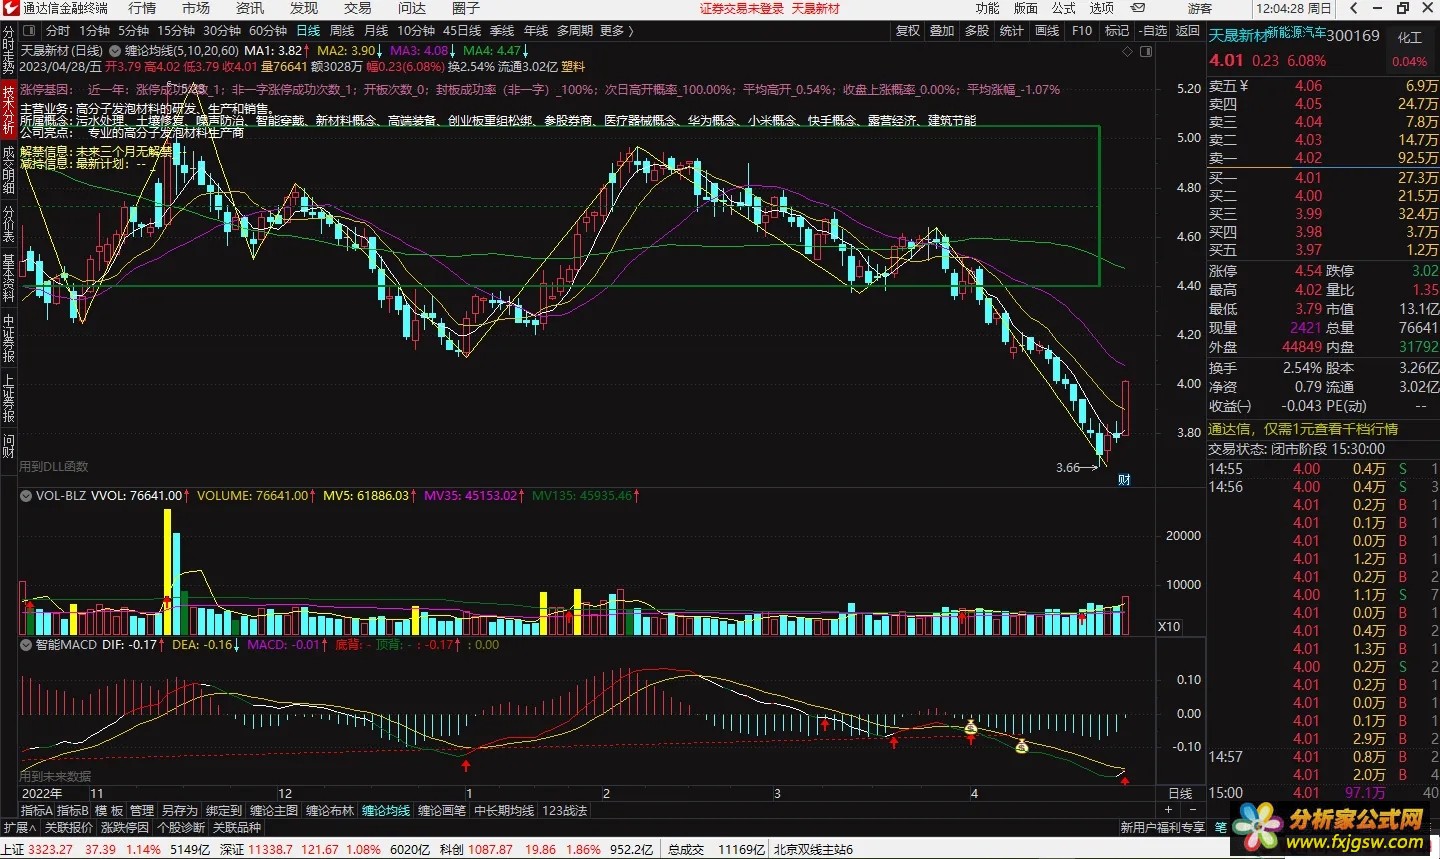Select the 缠论主图 indicator tab

point(273,811)
